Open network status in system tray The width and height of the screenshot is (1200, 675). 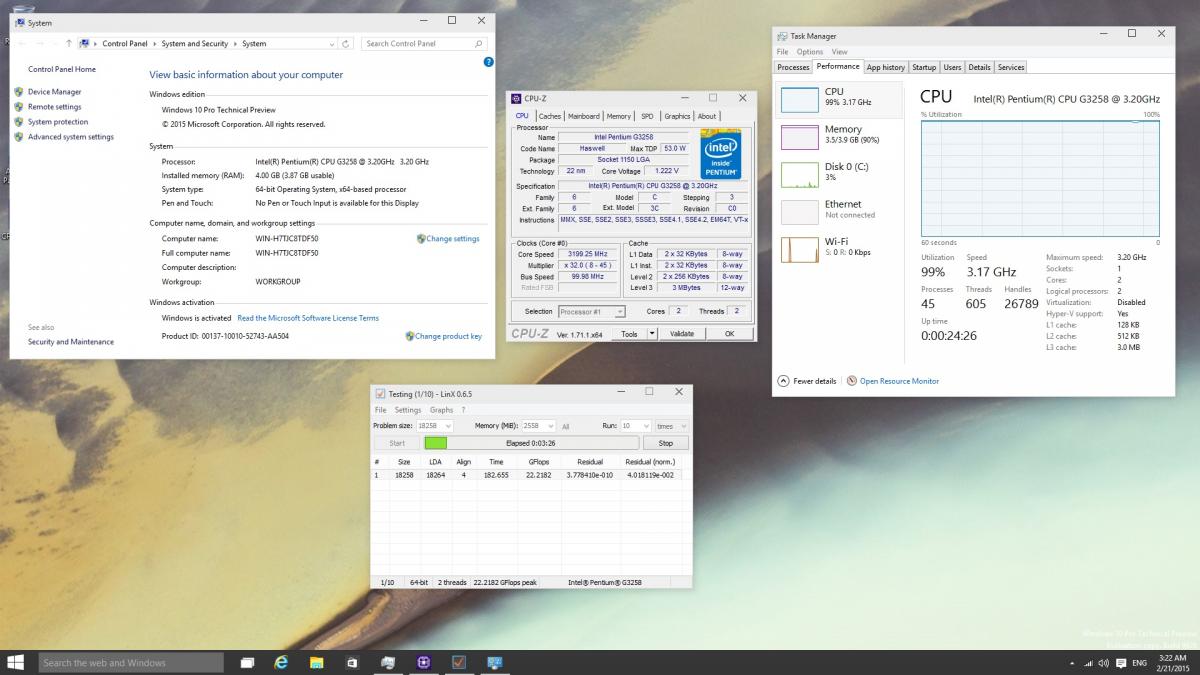point(1088,663)
